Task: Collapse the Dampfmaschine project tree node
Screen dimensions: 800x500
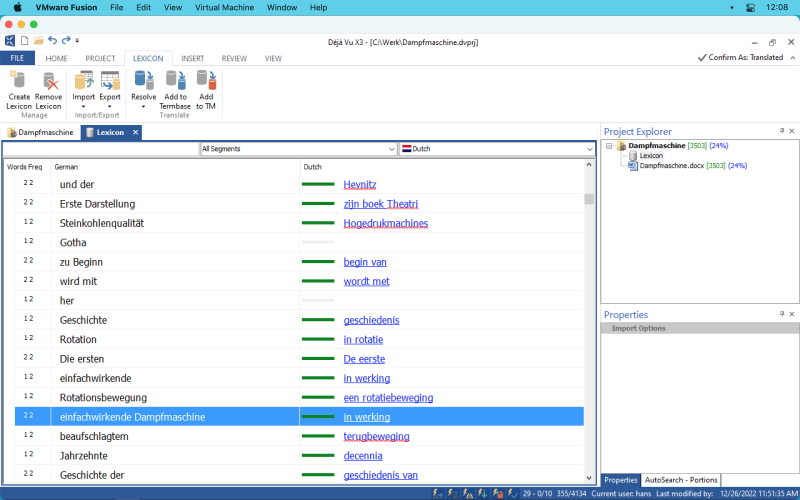Action: coord(609,146)
